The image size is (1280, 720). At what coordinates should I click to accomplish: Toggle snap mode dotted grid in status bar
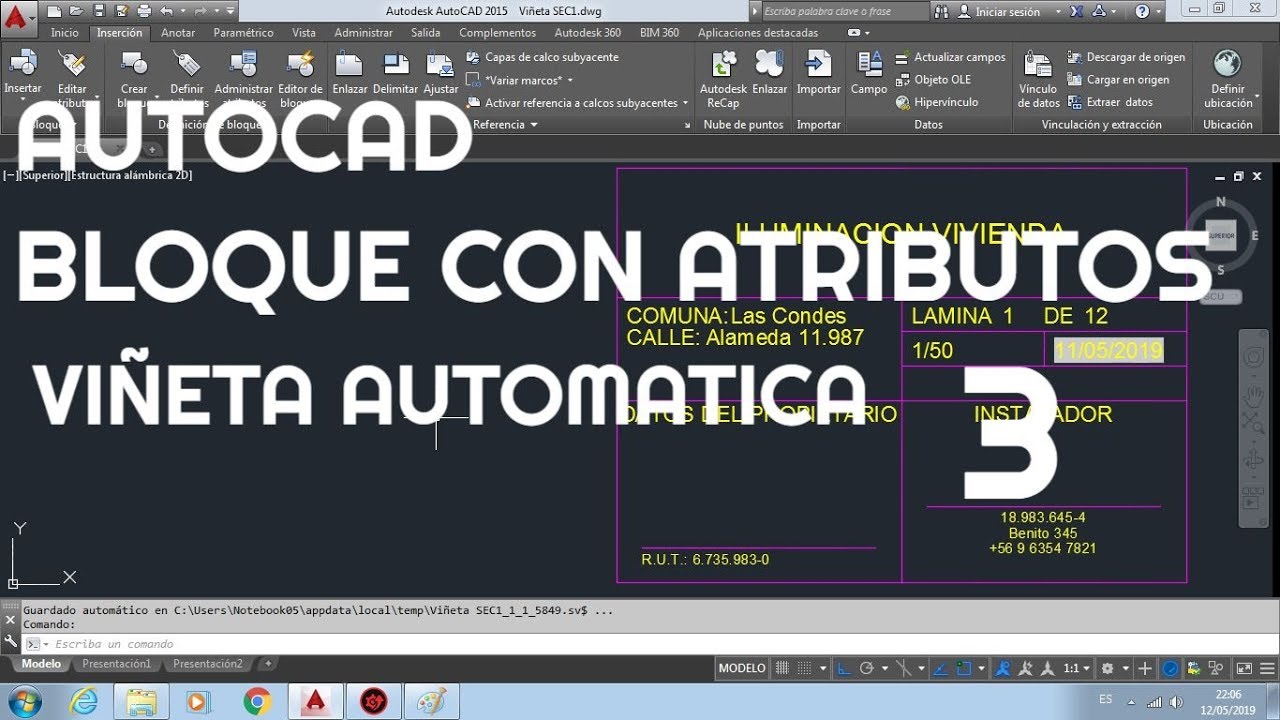click(804, 668)
